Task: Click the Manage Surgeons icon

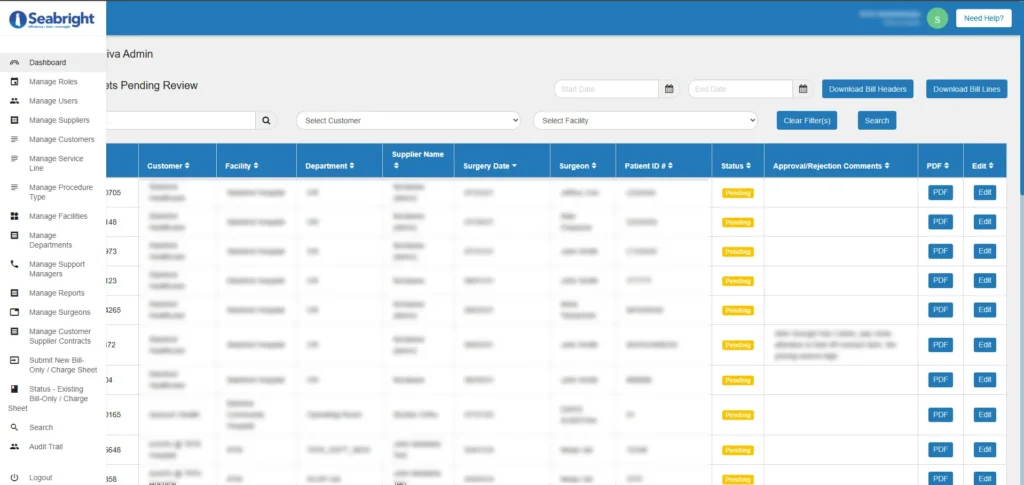Action: tap(14, 312)
